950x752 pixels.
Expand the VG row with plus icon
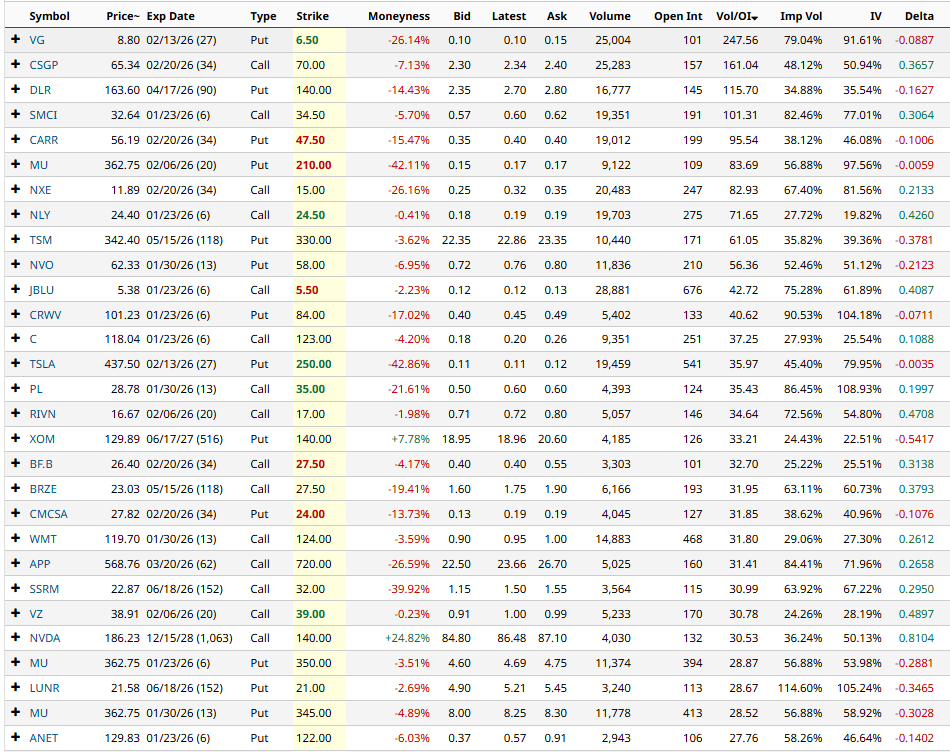[16, 39]
